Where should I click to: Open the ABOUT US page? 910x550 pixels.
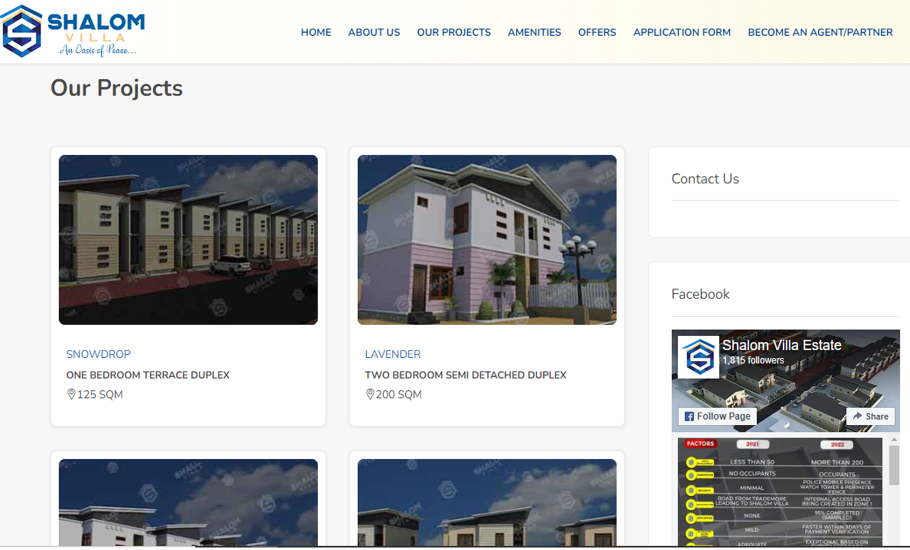374,32
